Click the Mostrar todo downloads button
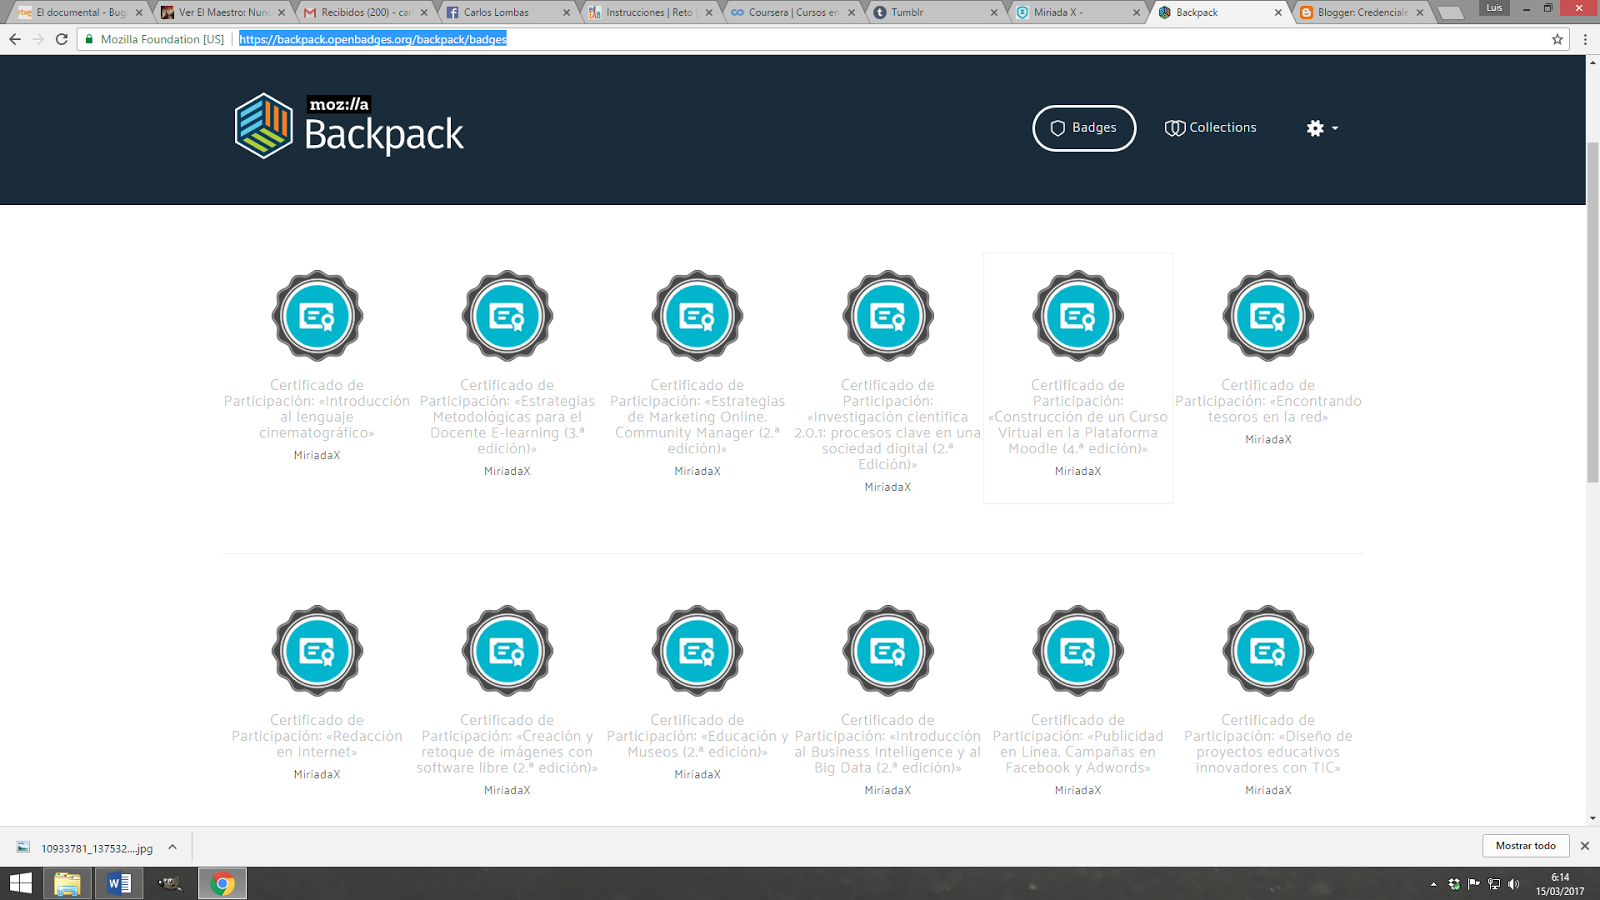Viewport: 1600px width, 900px height. tap(1526, 846)
